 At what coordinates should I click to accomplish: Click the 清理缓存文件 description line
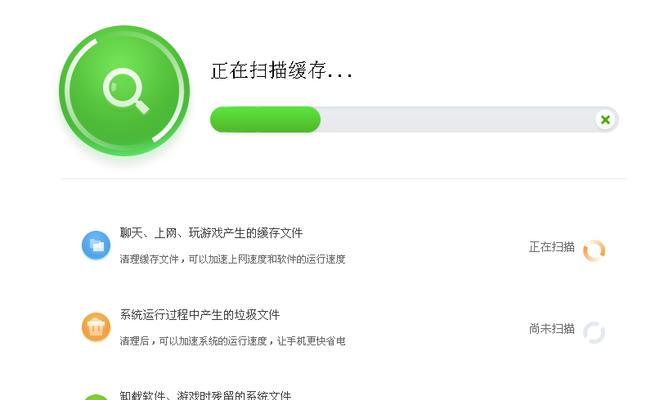pos(232,259)
